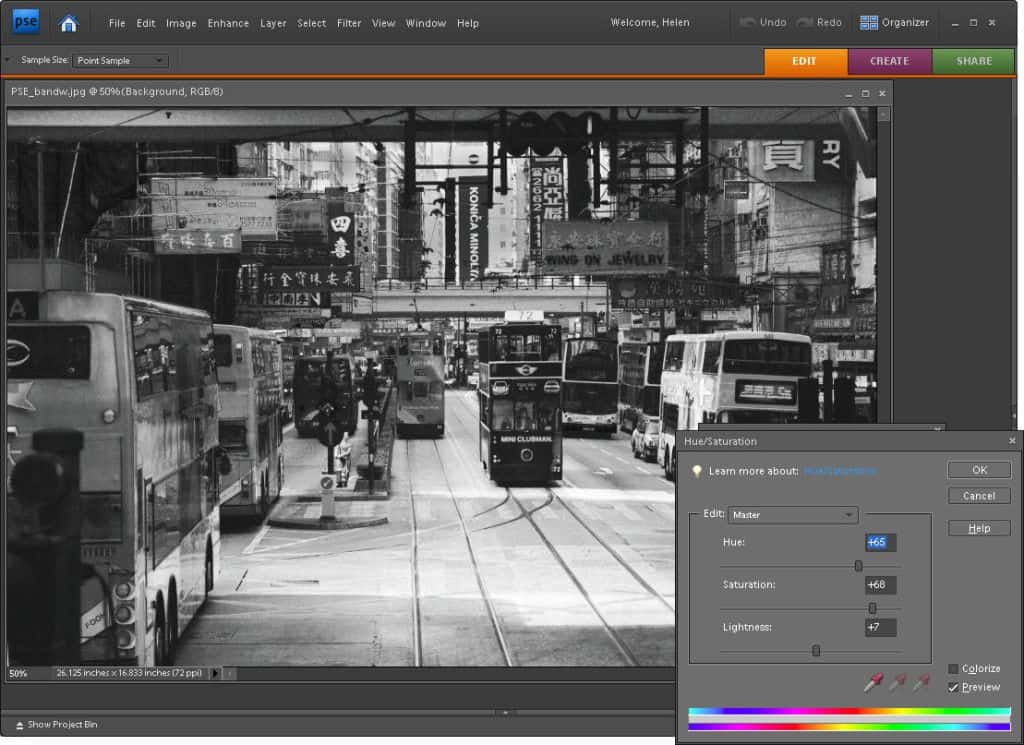Toggle Show Project Bin
Viewport: 1024px width, 745px height.
click(56, 724)
